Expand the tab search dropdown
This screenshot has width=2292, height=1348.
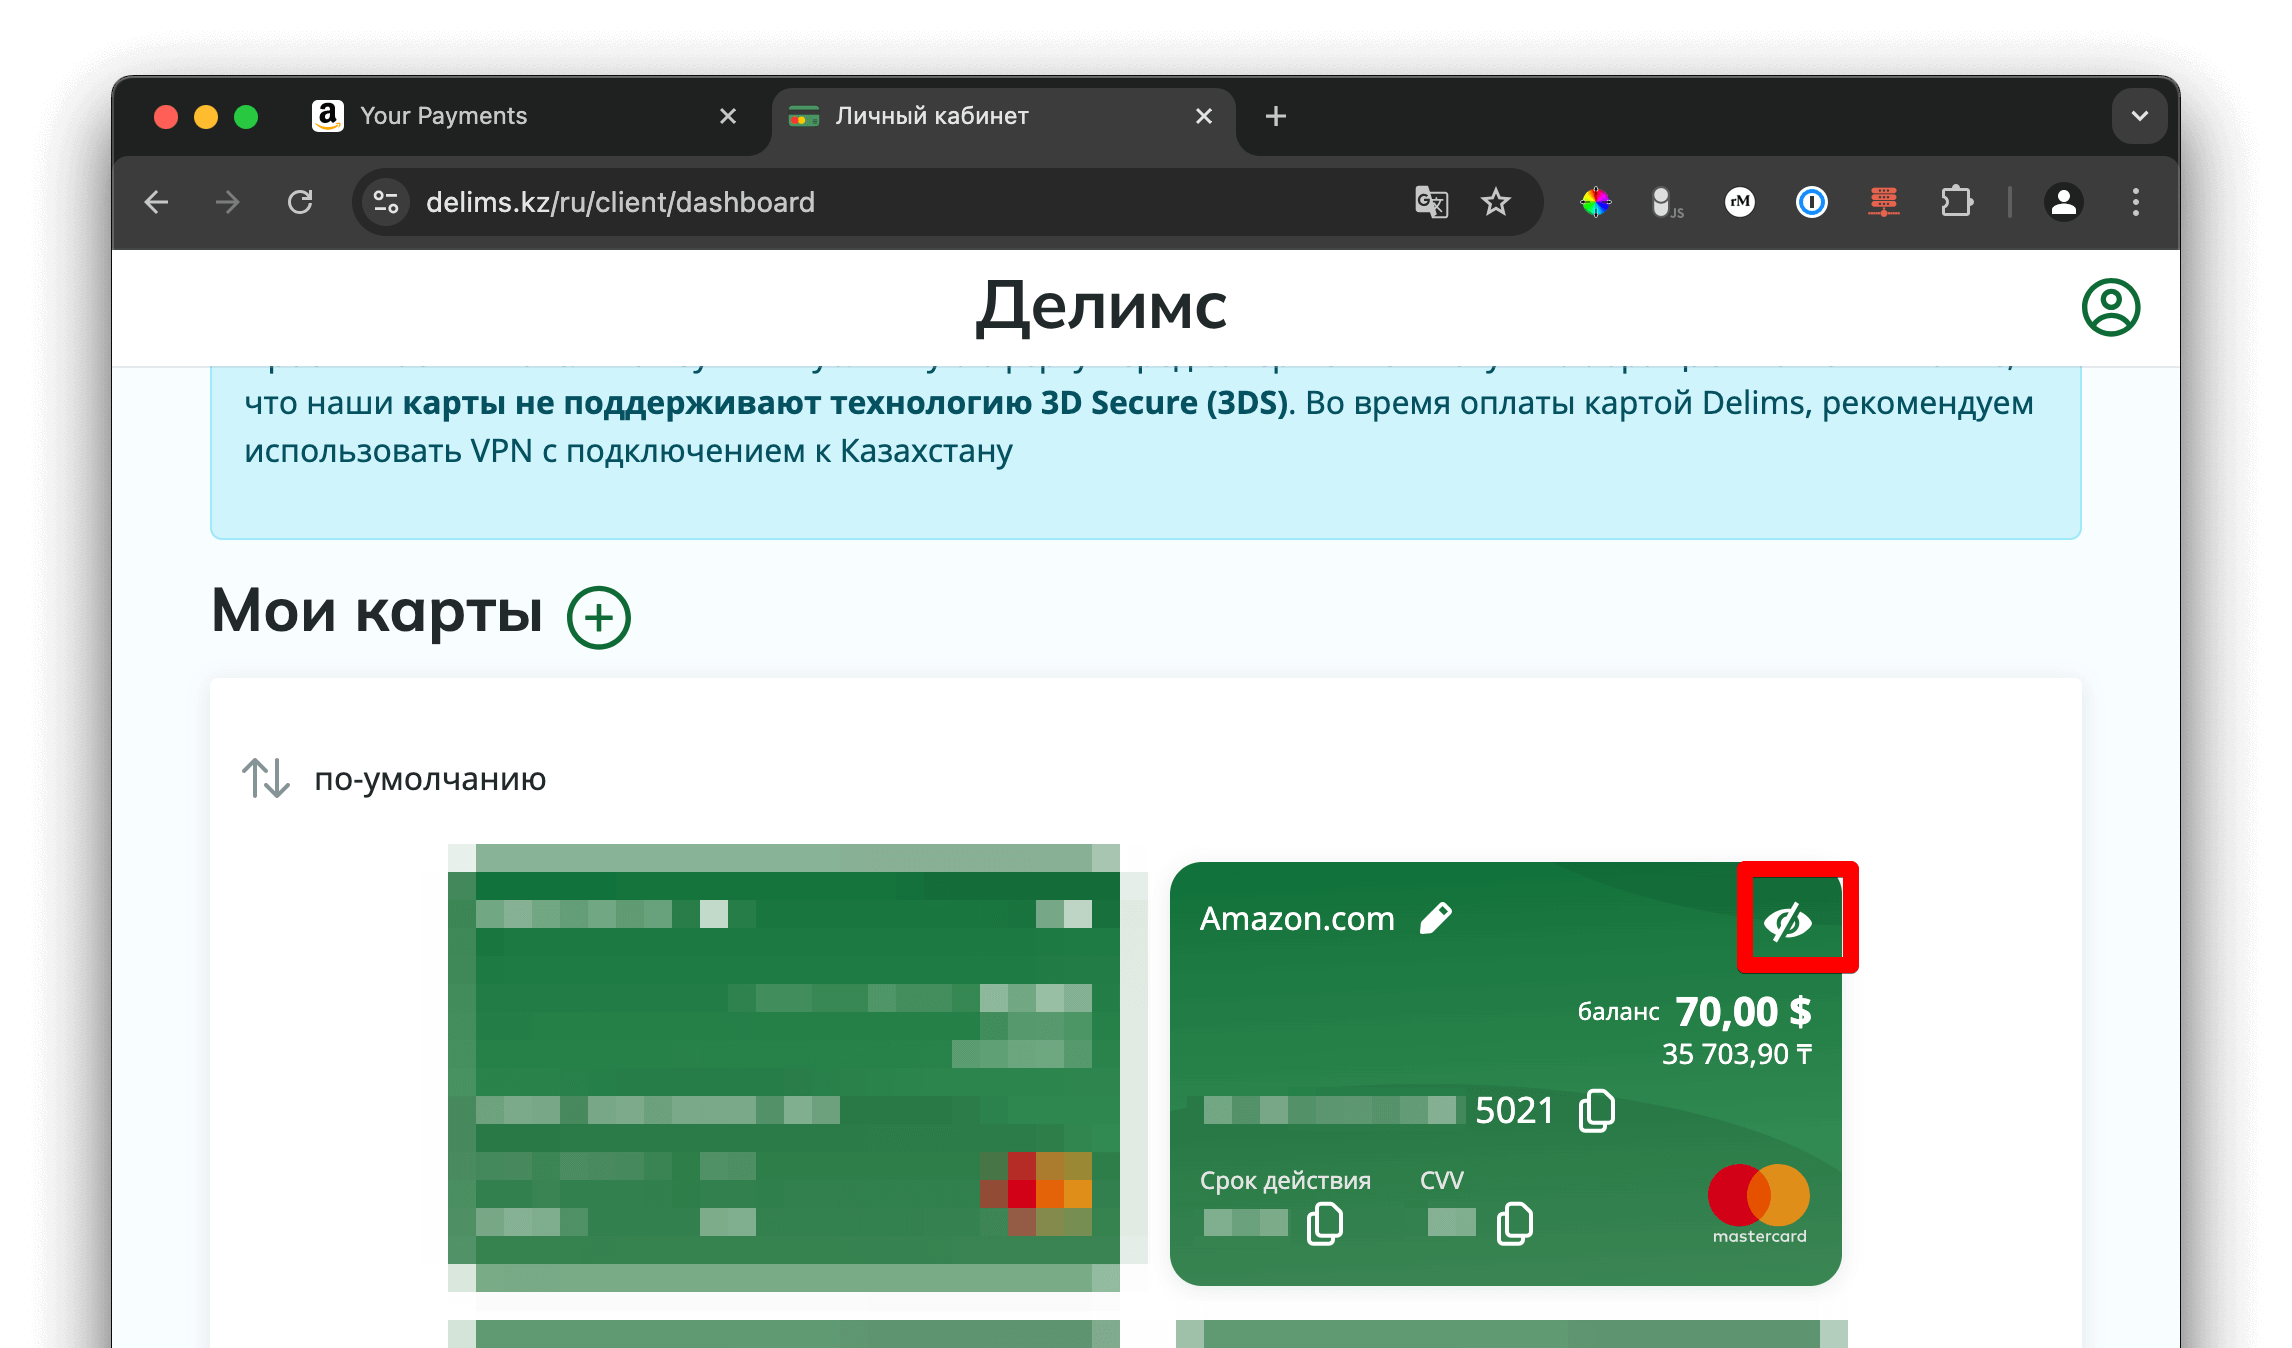click(x=2139, y=116)
